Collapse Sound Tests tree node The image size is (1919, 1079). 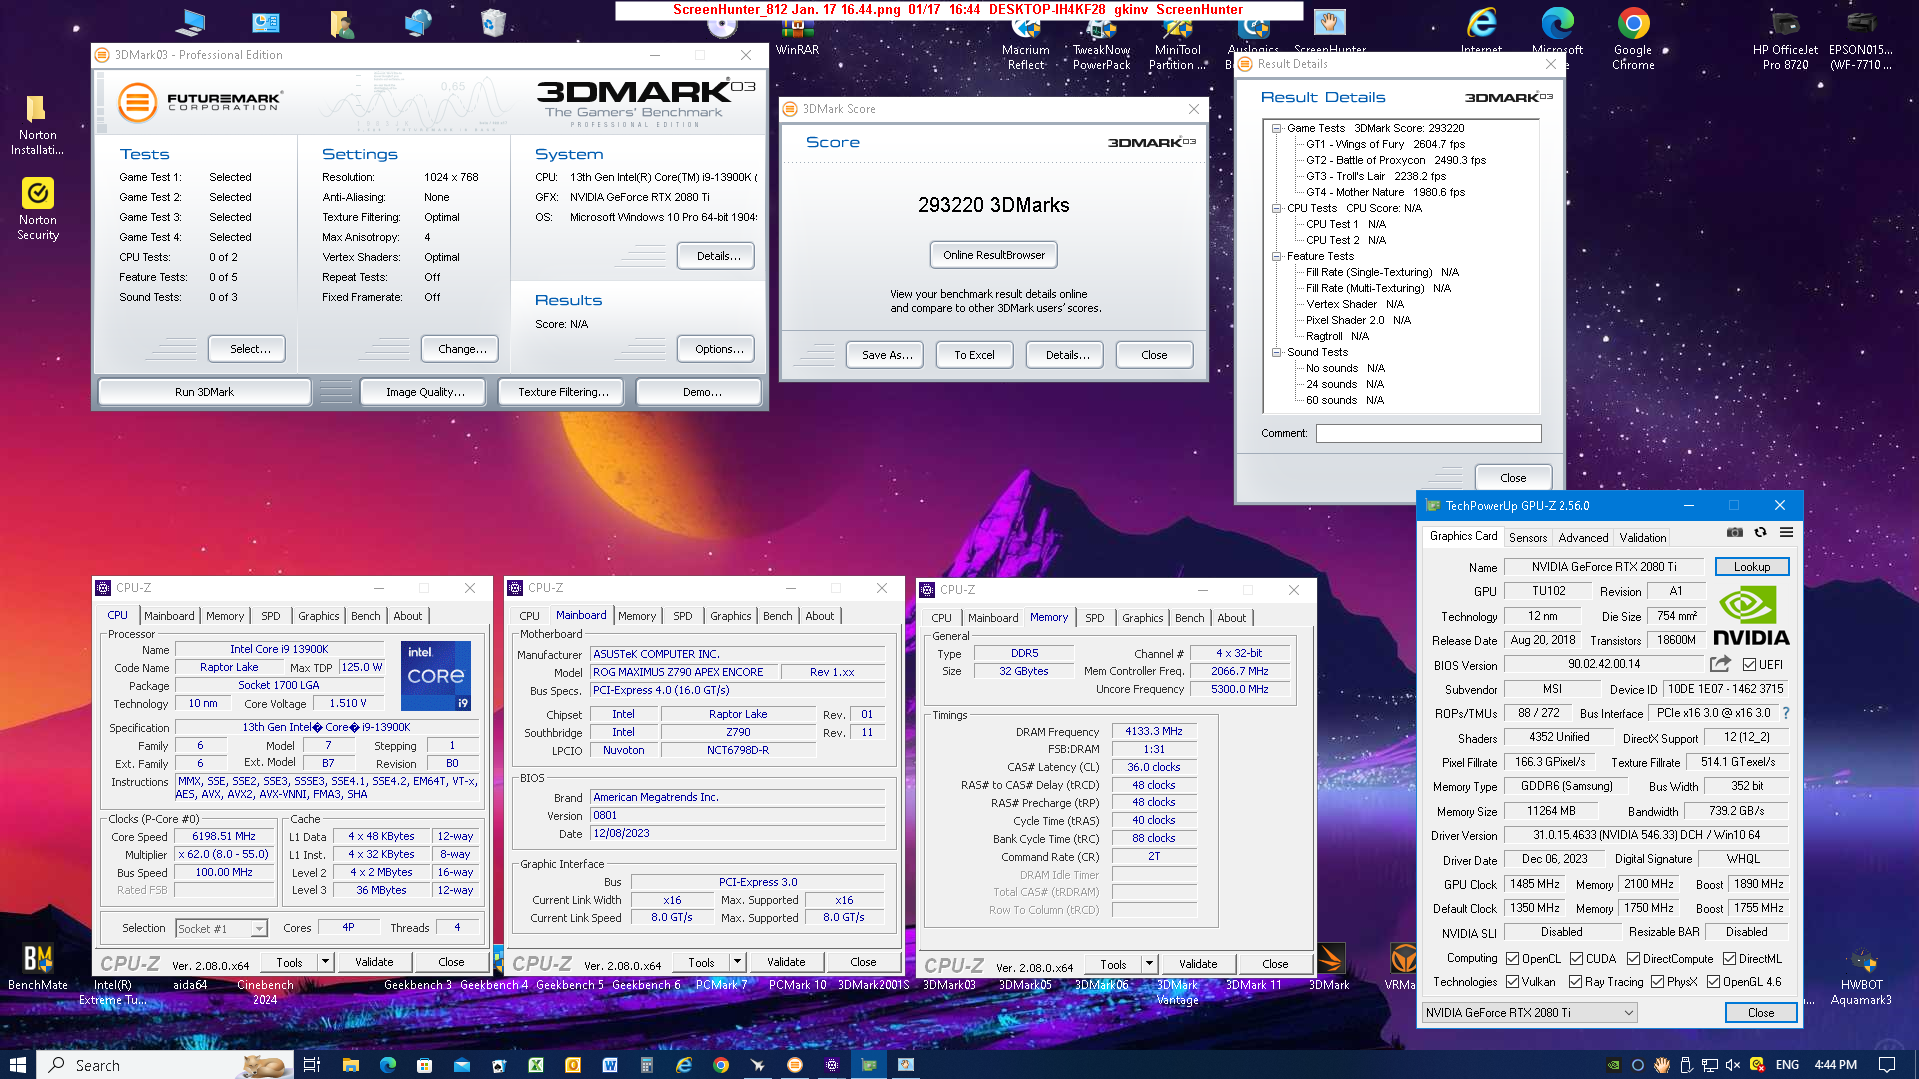pos(1276,352)
